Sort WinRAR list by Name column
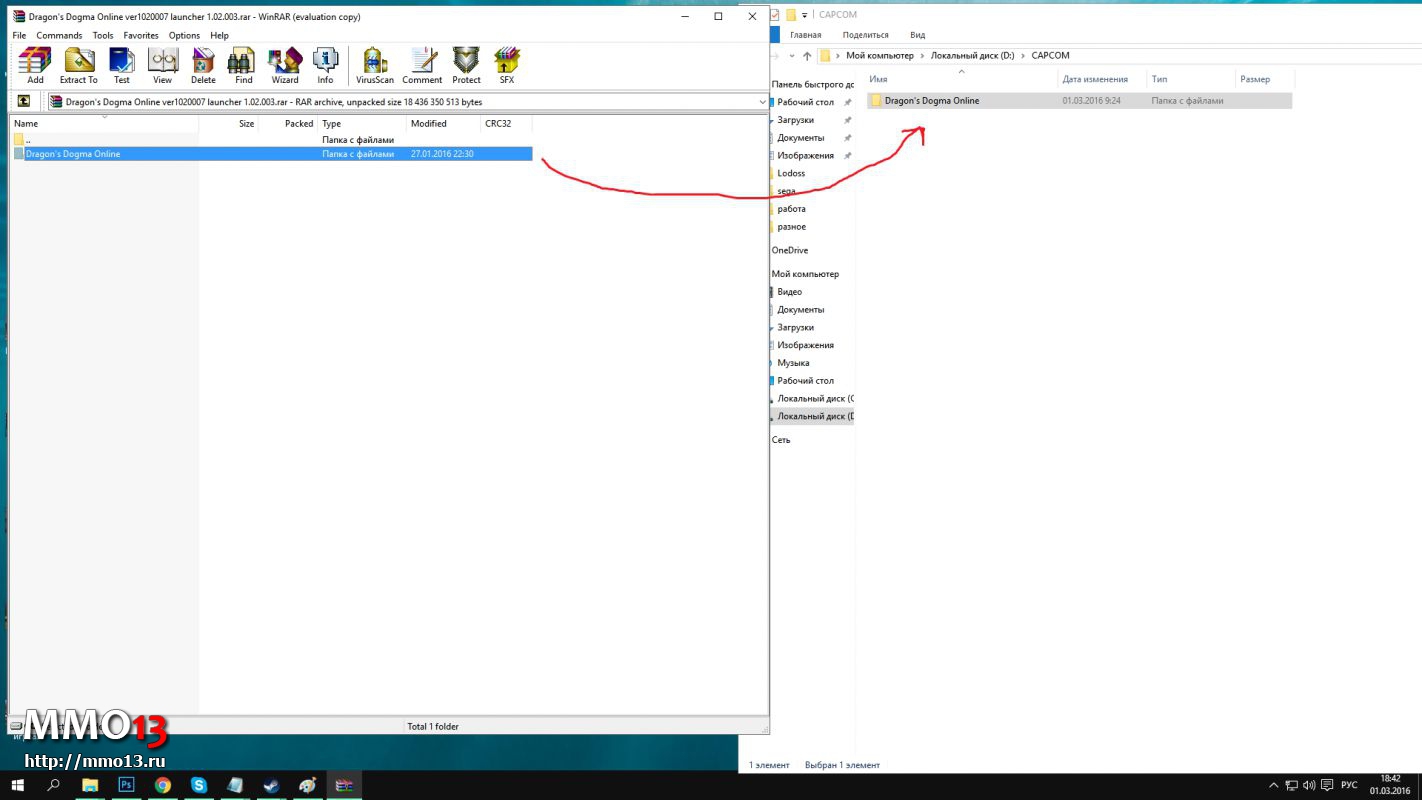This screenshot has height=800, width=1422. tap(104, 124)
